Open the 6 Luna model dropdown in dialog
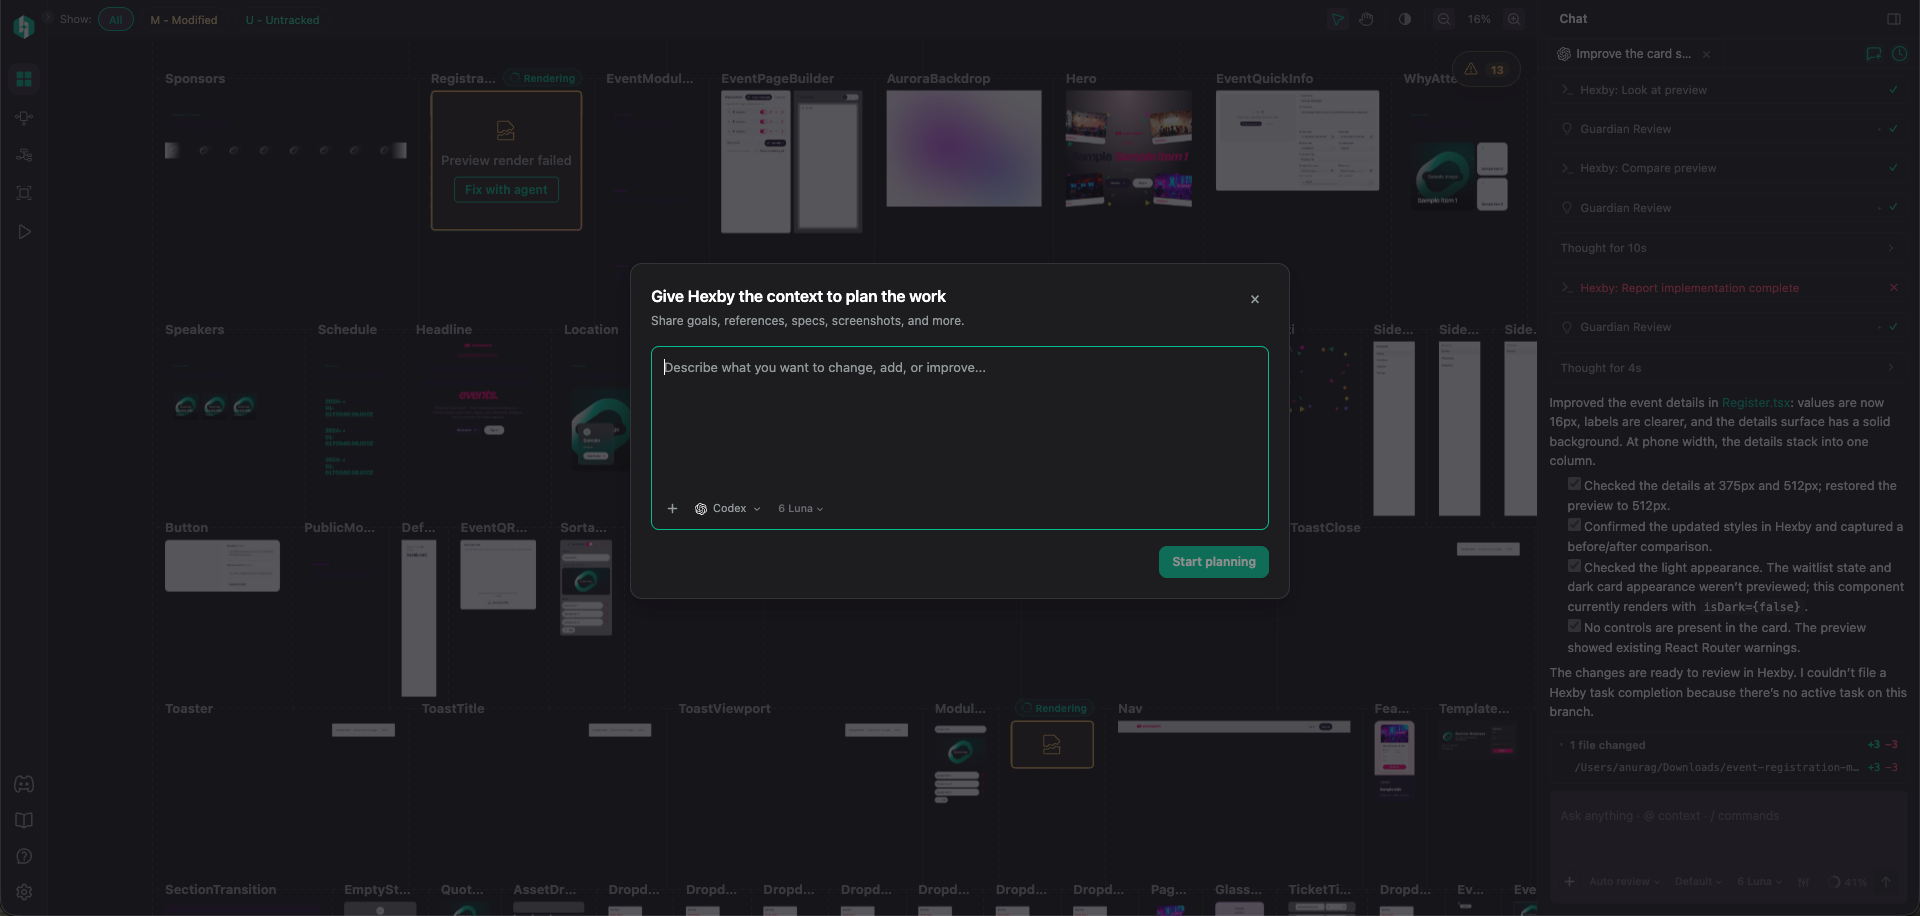 [801, 509]
